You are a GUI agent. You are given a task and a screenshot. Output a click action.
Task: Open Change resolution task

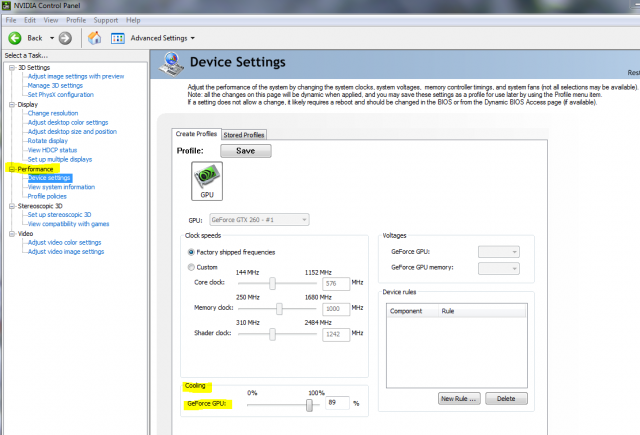tap(53, 113)
